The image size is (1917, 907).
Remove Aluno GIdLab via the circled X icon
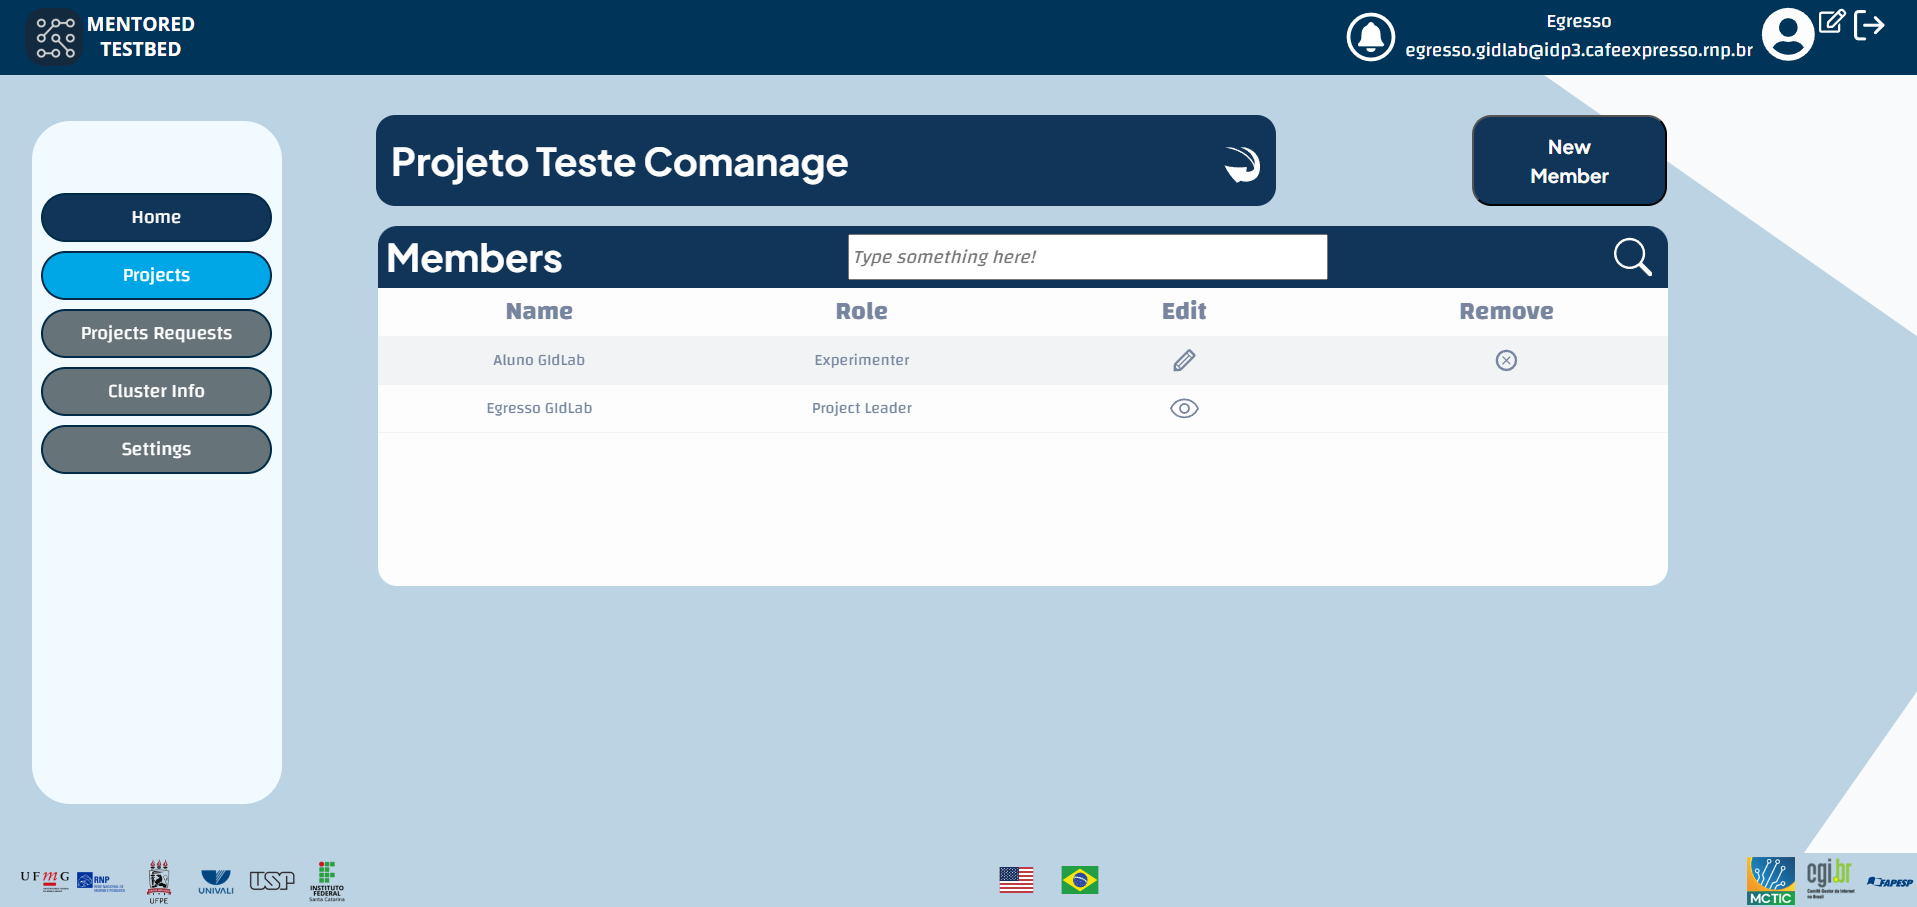coord(1506,361)
